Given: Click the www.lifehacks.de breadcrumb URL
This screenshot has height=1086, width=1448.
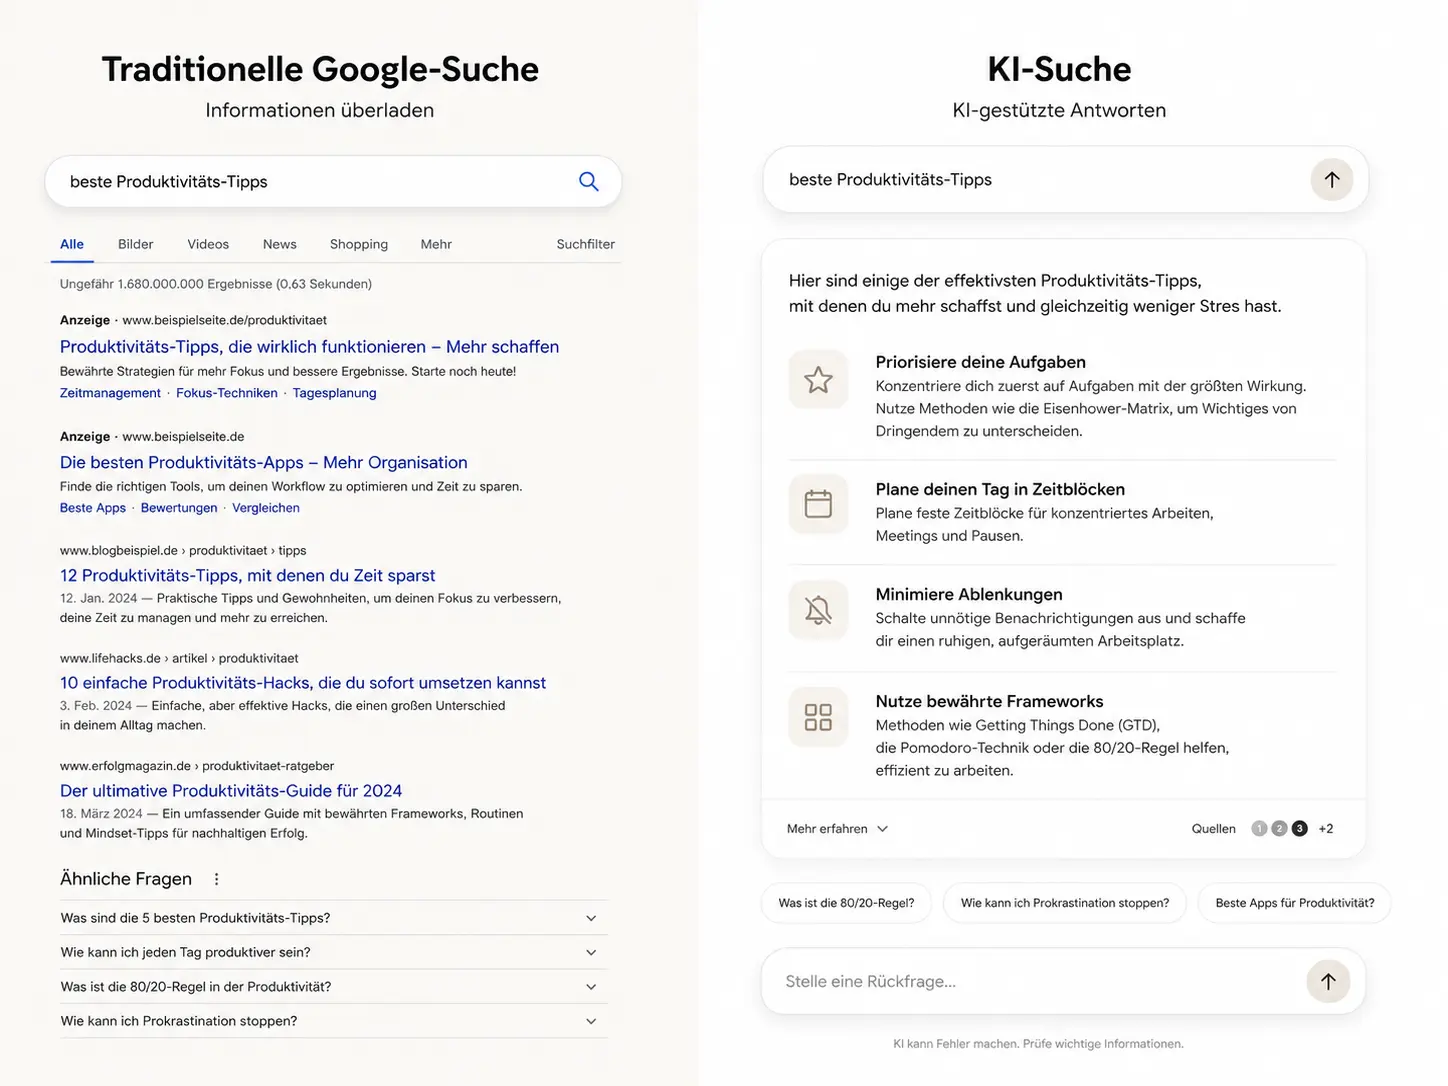Looking at the screenshot, I should (179, 658).
